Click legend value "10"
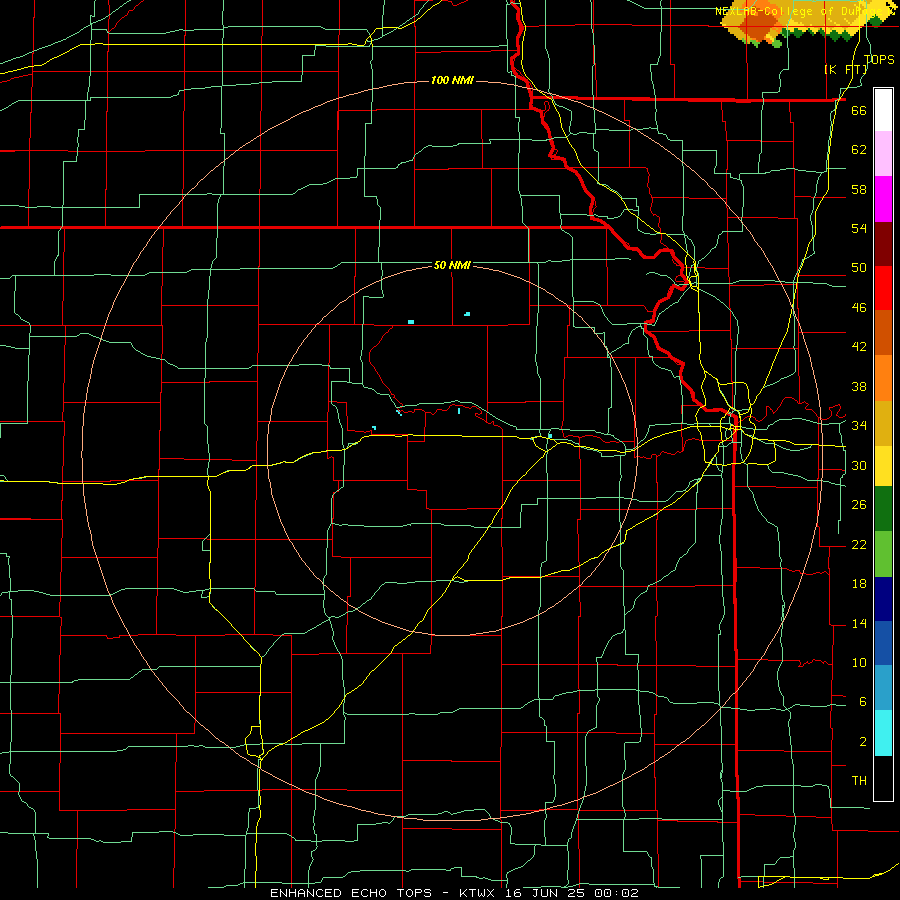The image size is (900, 900). [859, 663]
